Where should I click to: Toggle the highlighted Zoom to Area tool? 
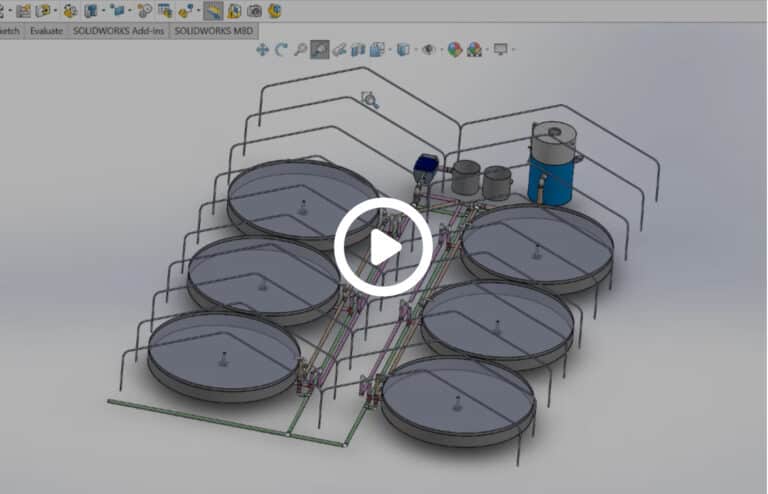tap(319, 49)
